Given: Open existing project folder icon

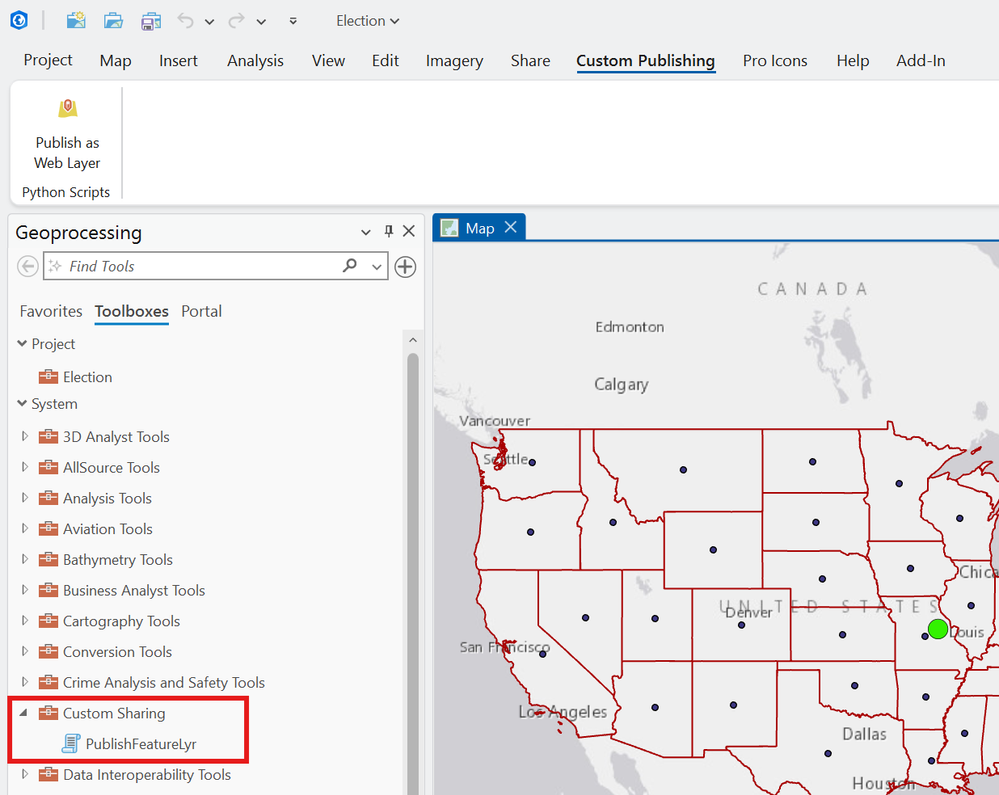Looking at the screenshot, I should pos(113,20).
